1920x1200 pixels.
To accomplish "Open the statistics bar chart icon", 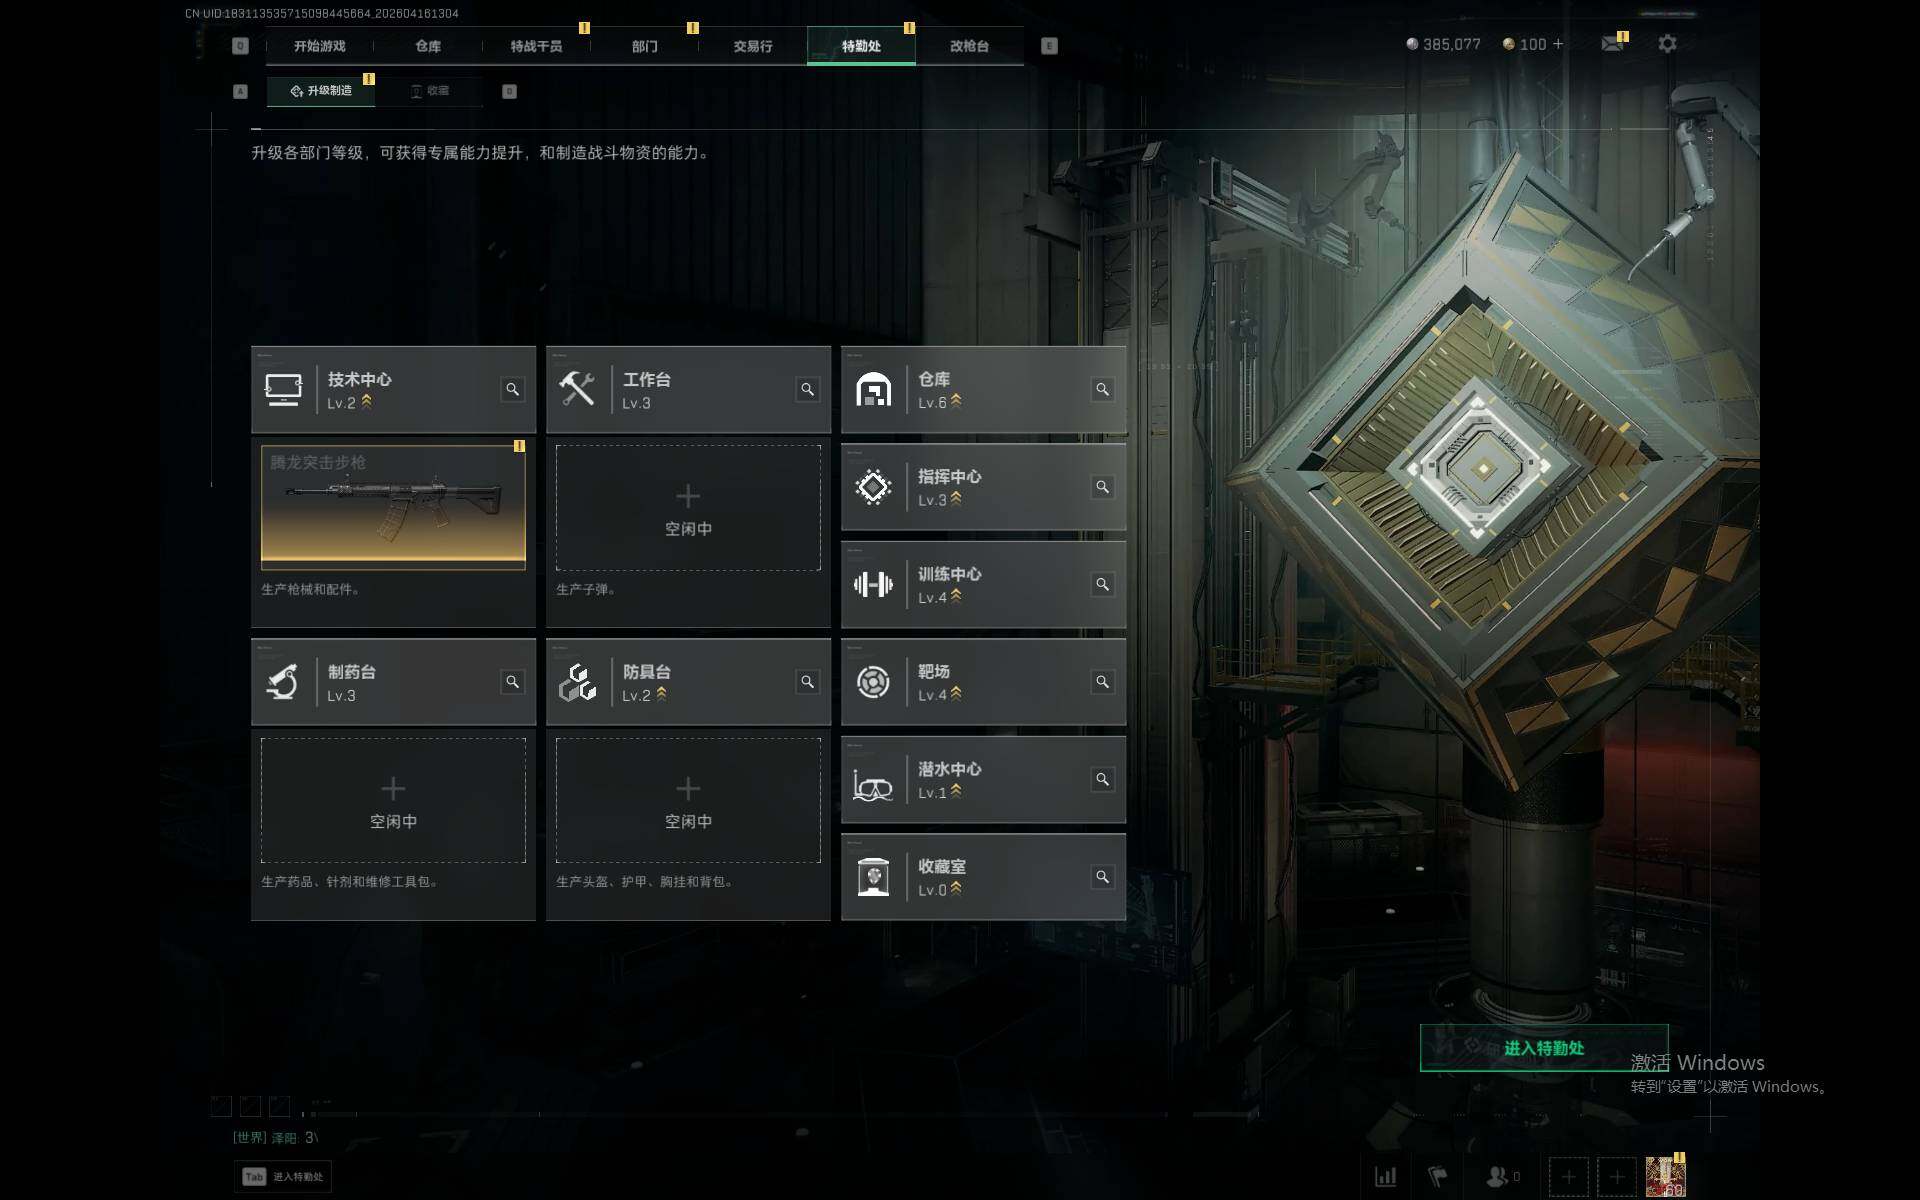I will coord(1386,1176).
